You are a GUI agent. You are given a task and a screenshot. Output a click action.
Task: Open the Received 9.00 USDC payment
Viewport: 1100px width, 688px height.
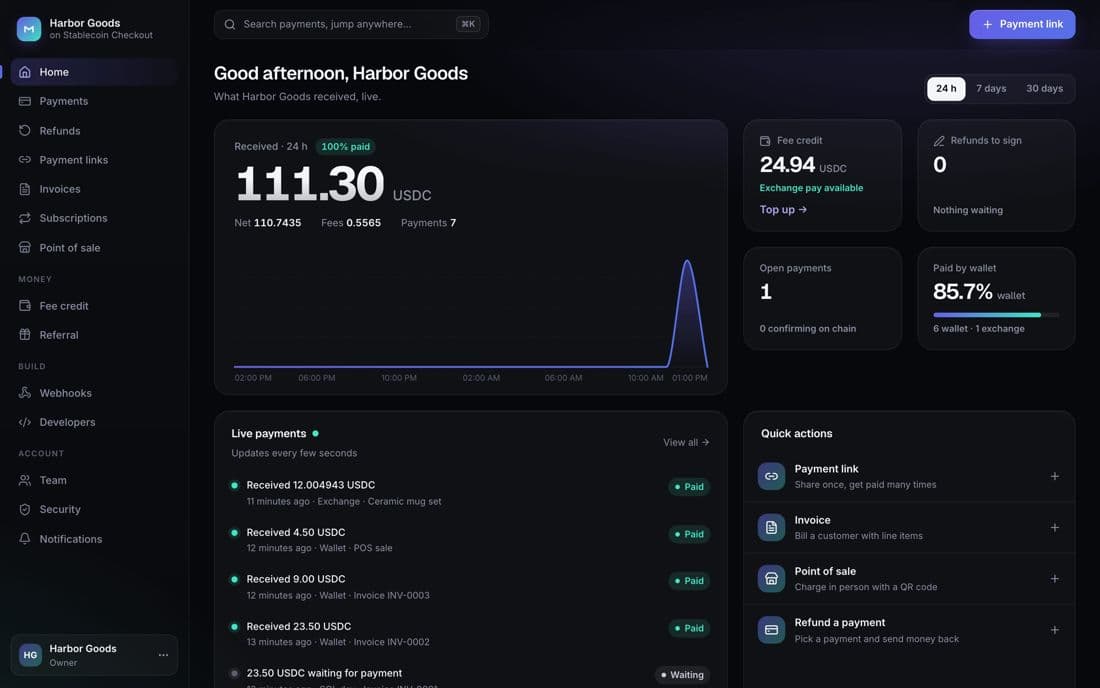(x=471, y=587)
